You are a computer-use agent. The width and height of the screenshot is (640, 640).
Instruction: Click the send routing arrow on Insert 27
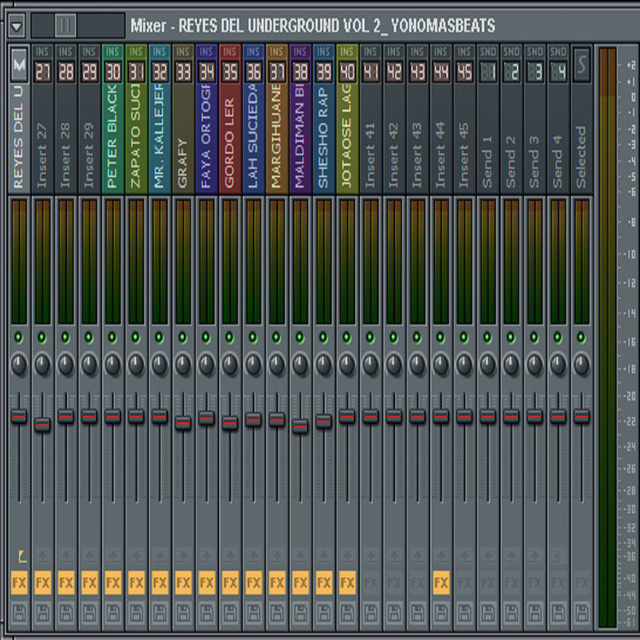42,557
